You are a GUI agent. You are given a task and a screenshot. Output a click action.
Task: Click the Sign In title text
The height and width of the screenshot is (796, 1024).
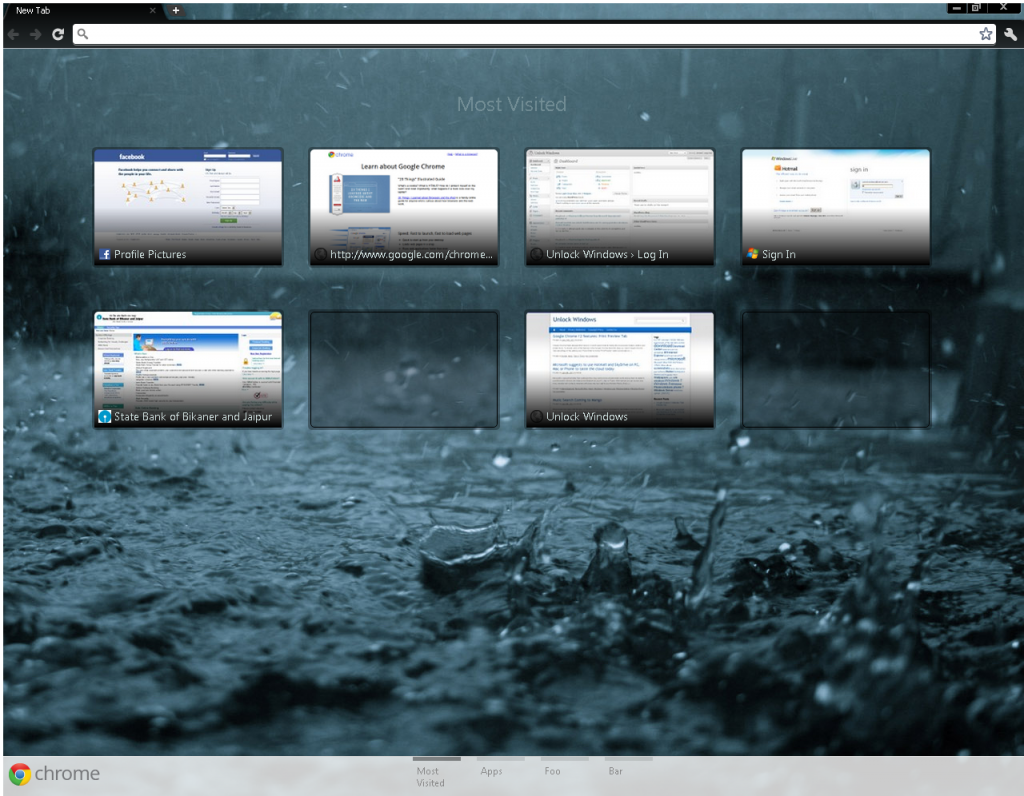pyautogui.click(x=779, y=254)
